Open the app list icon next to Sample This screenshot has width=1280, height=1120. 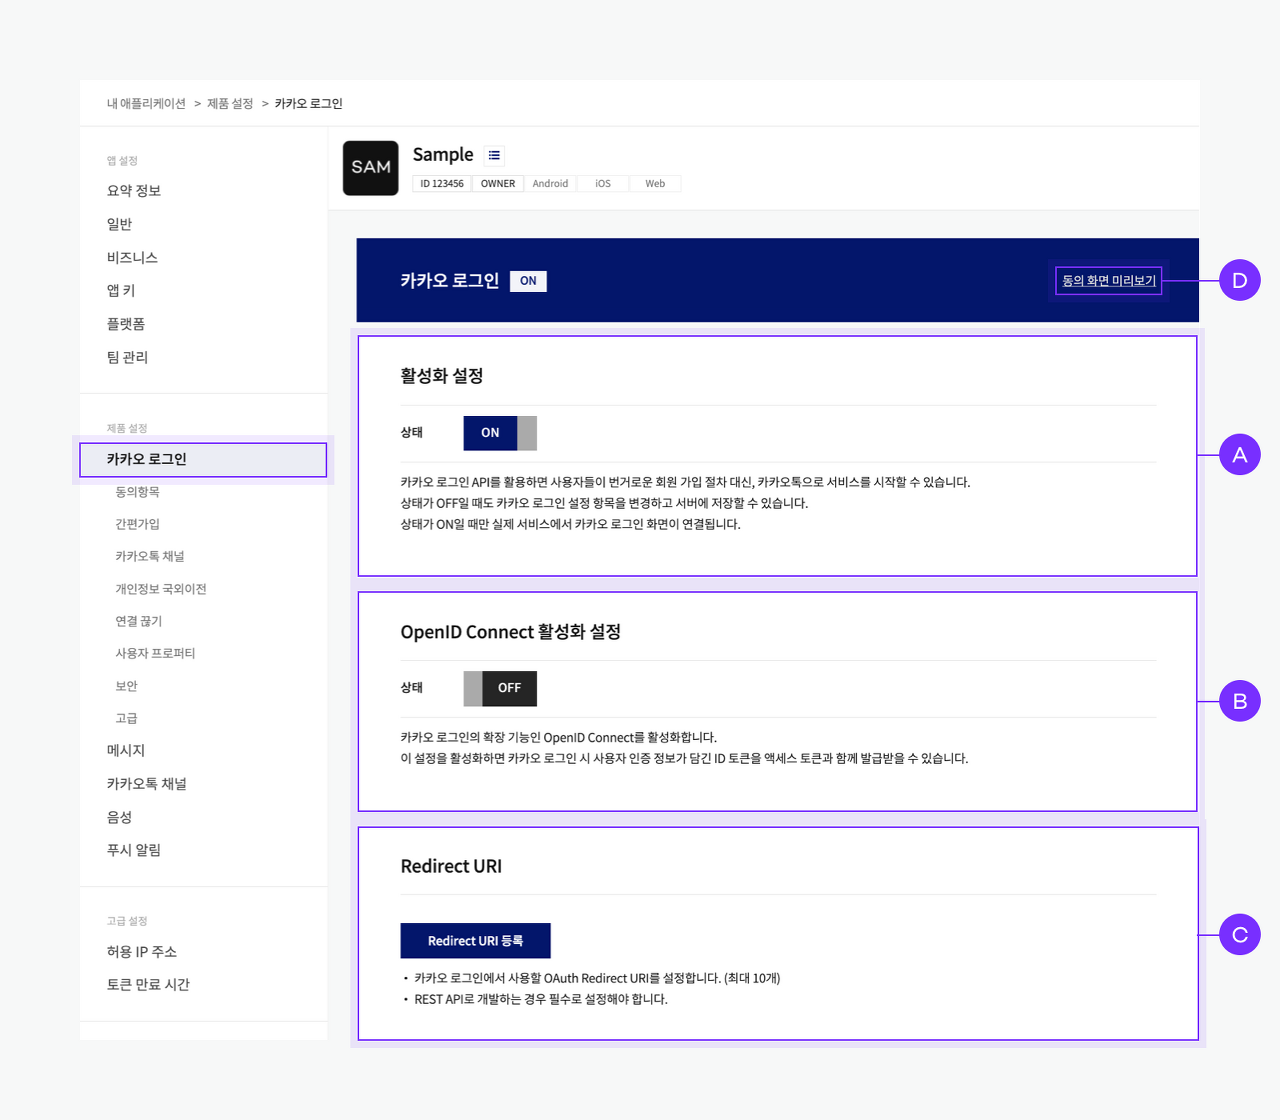494,155
